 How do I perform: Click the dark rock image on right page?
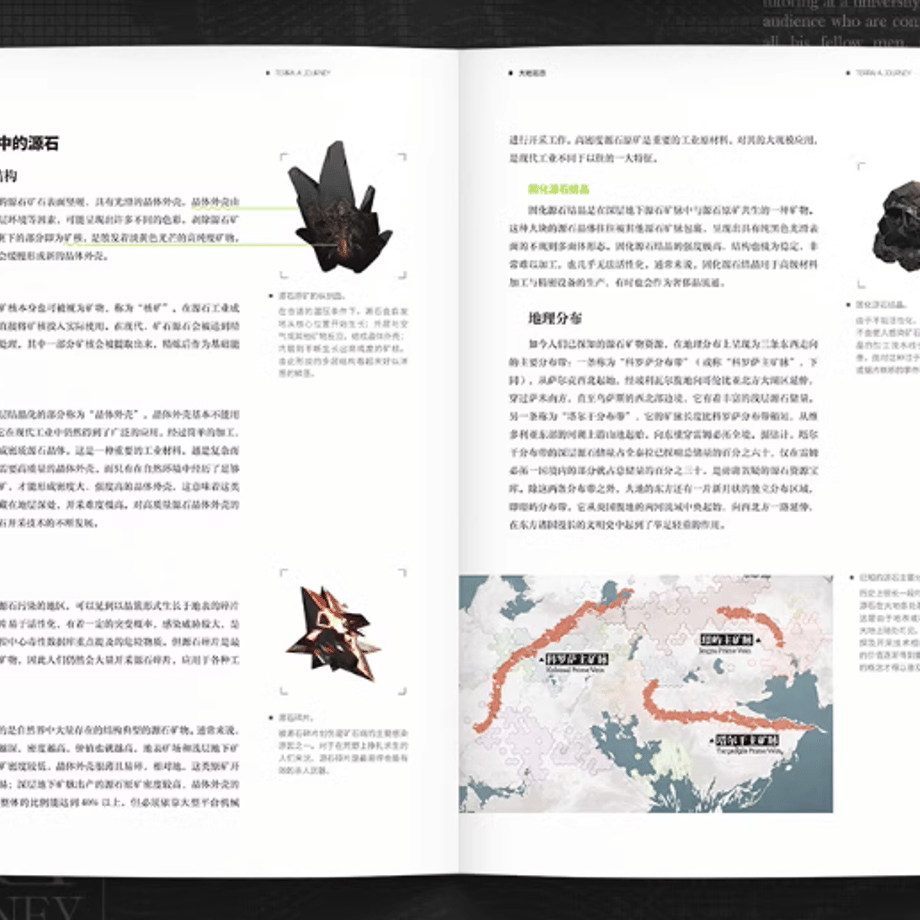point(896,226)
